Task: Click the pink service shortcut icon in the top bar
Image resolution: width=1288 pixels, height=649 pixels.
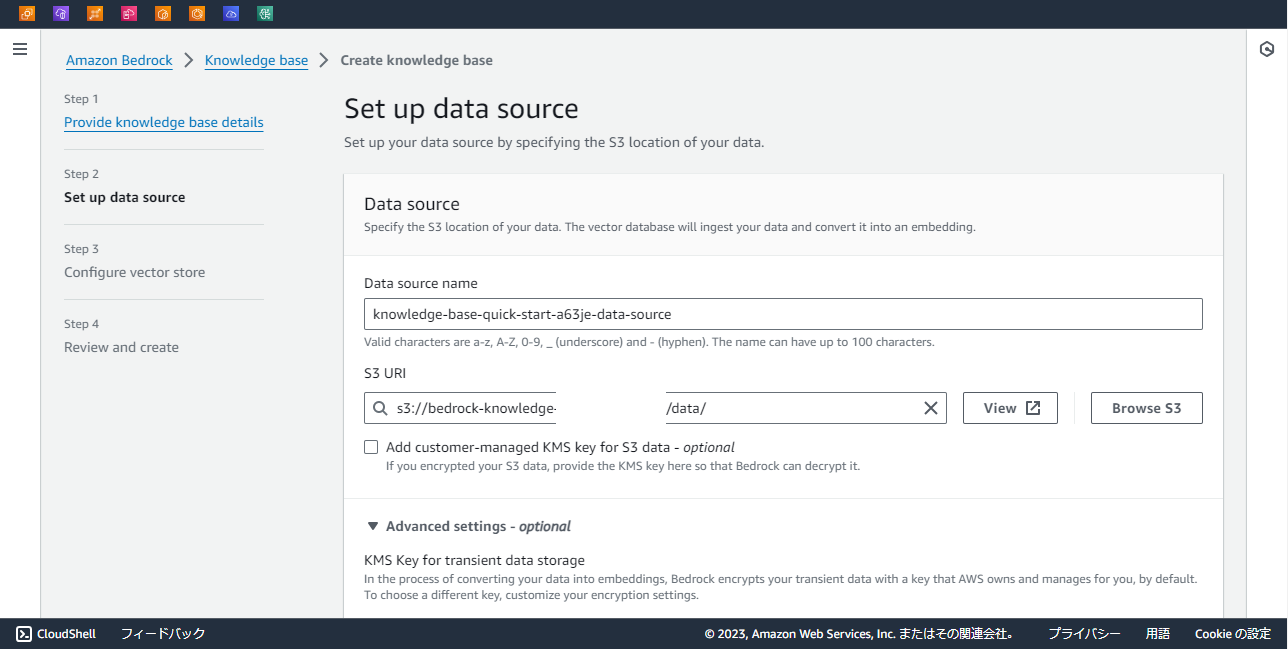Action: tap(129, 14)
